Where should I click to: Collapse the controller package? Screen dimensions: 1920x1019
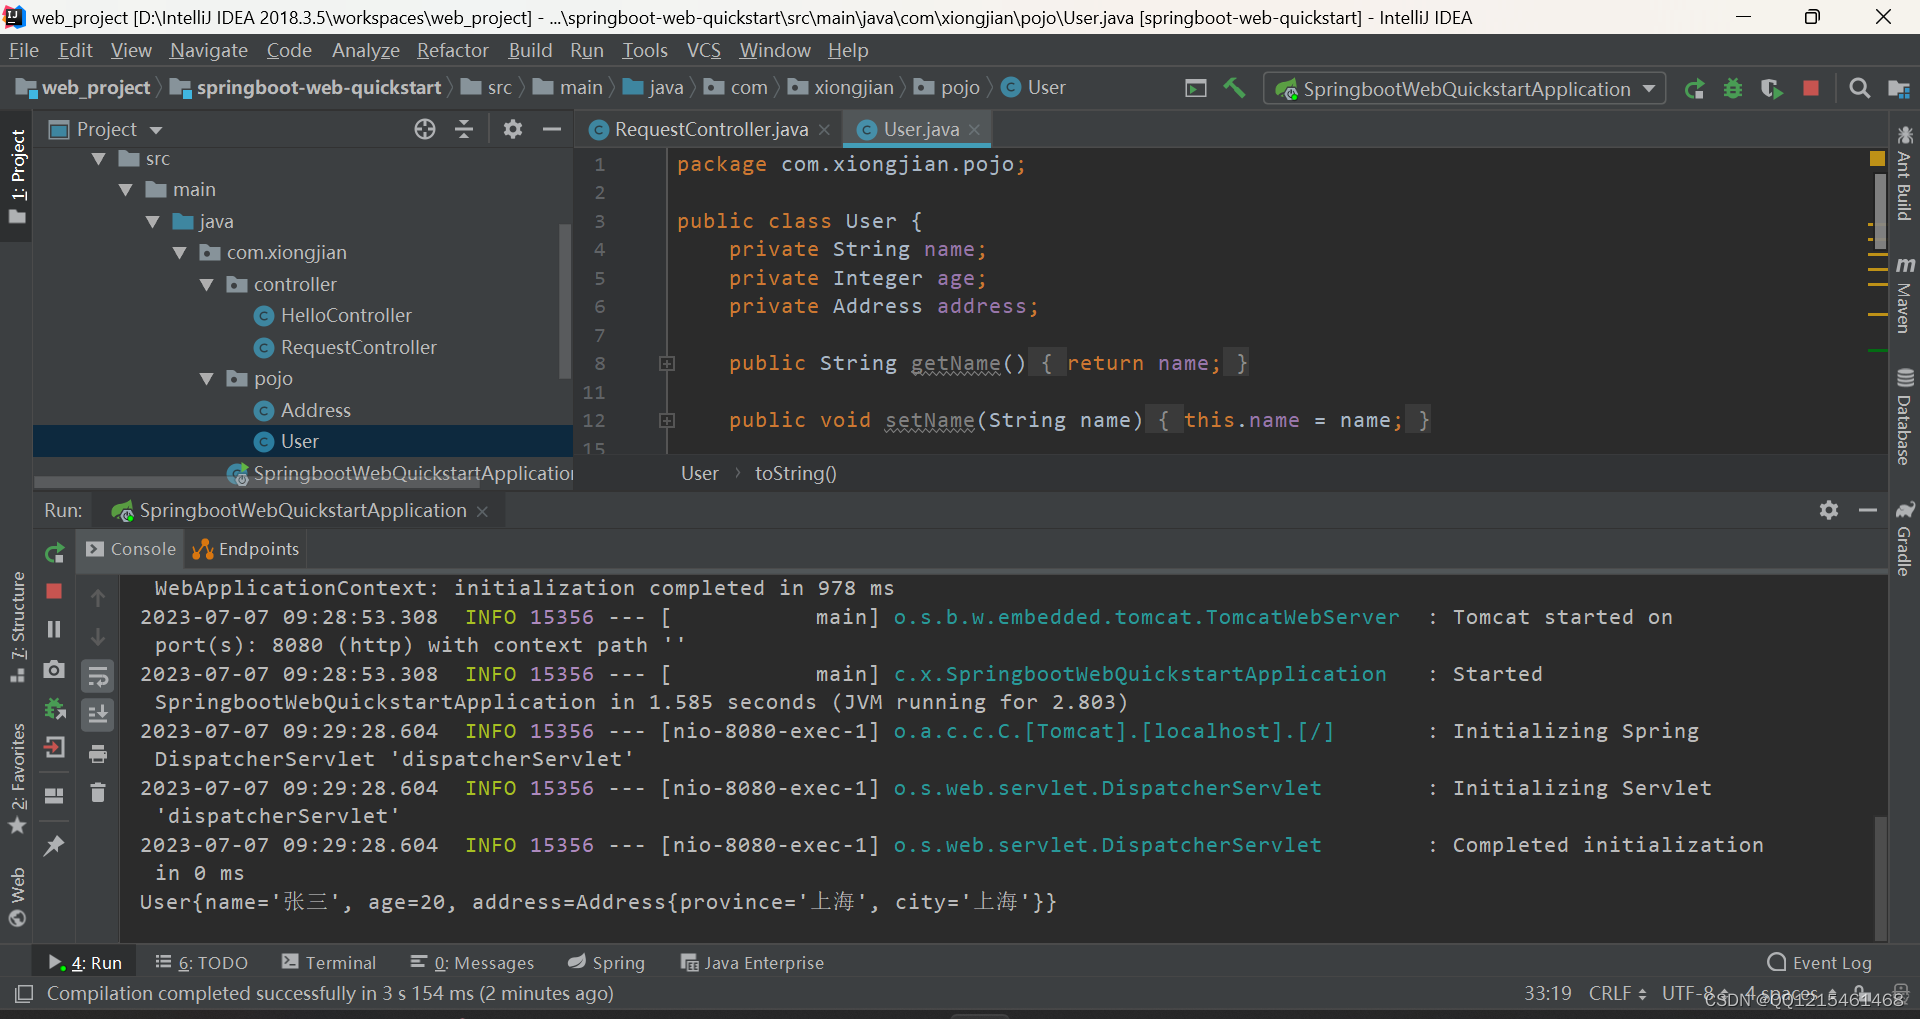pos(206,285)
